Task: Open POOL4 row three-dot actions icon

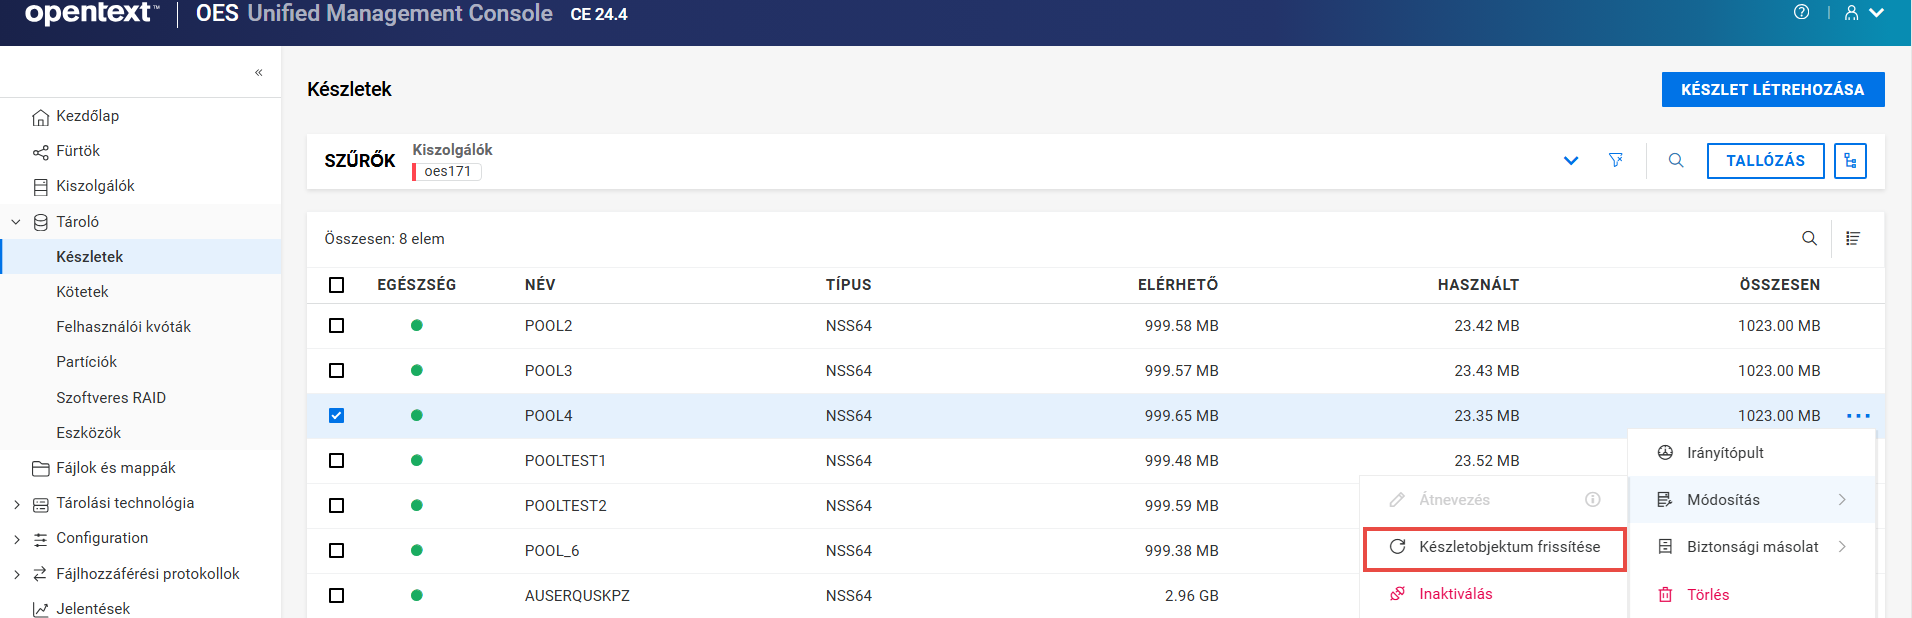Action: click(x=1858, y=416)
